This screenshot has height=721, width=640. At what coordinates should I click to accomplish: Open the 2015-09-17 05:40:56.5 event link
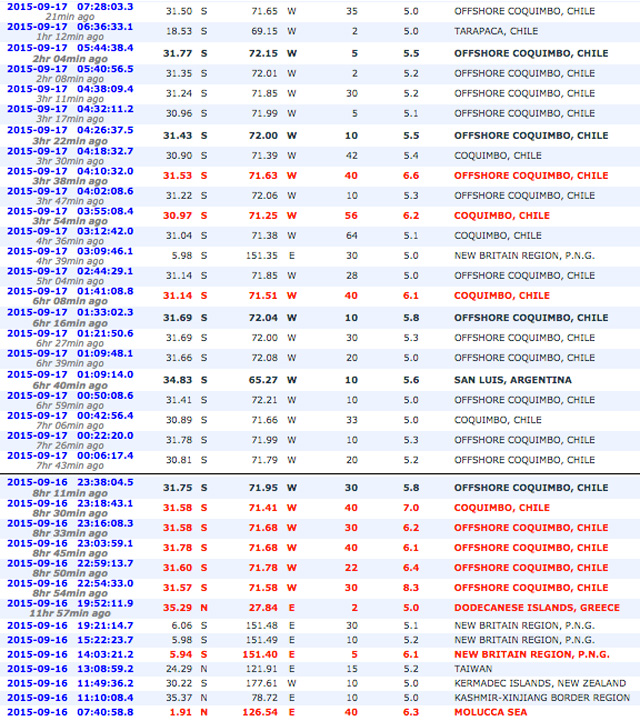click(70, 69)
